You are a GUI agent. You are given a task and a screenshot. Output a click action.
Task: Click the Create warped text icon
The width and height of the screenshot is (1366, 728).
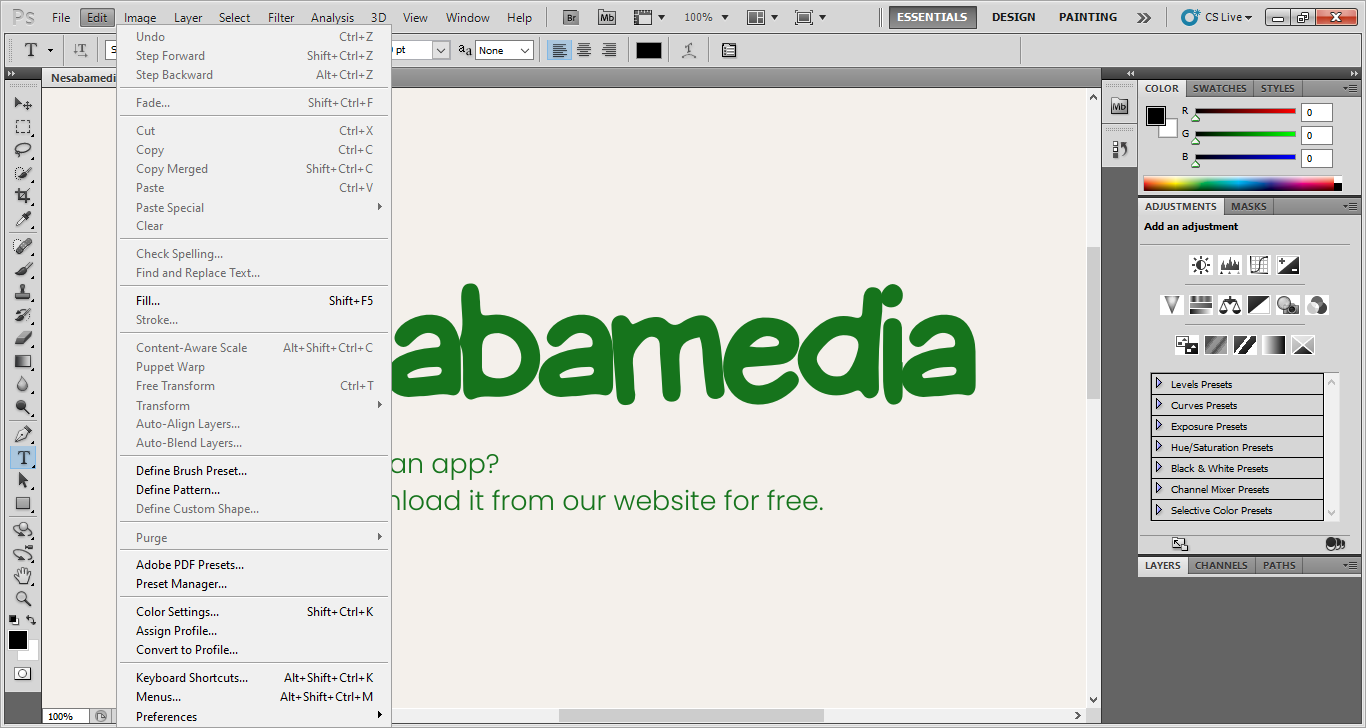pos(688,50)
